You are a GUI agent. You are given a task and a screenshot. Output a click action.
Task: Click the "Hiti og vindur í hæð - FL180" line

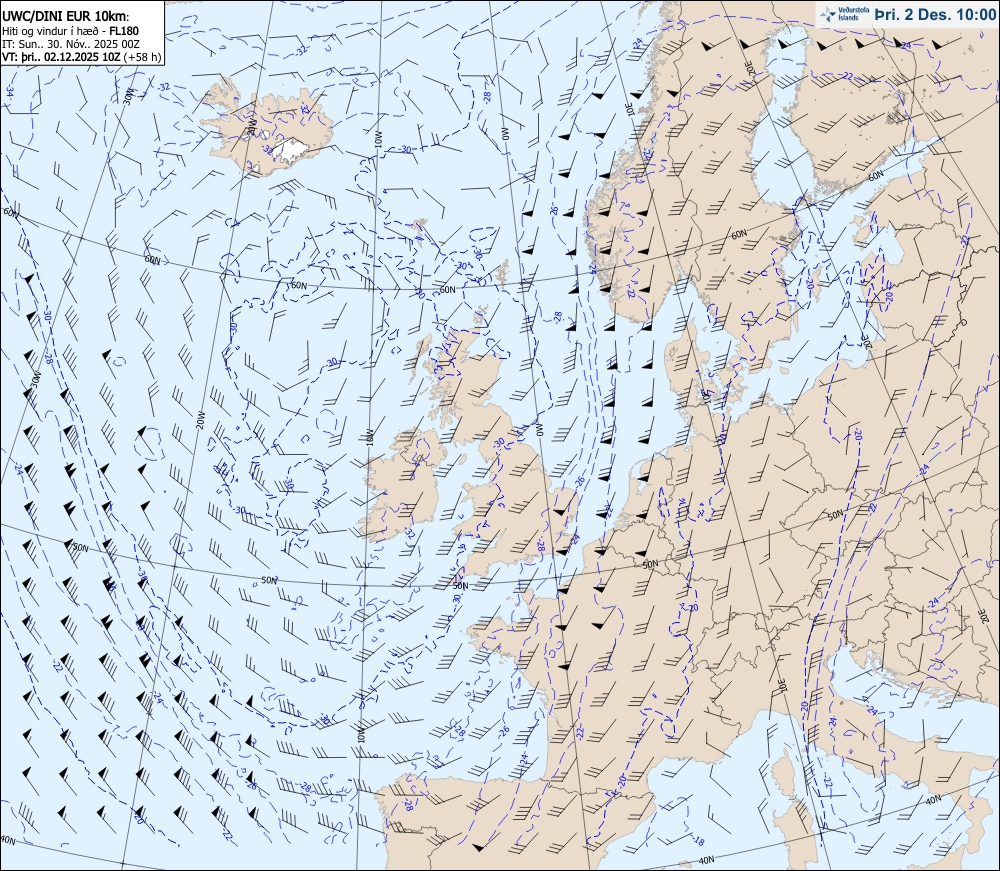pos(70,31)
